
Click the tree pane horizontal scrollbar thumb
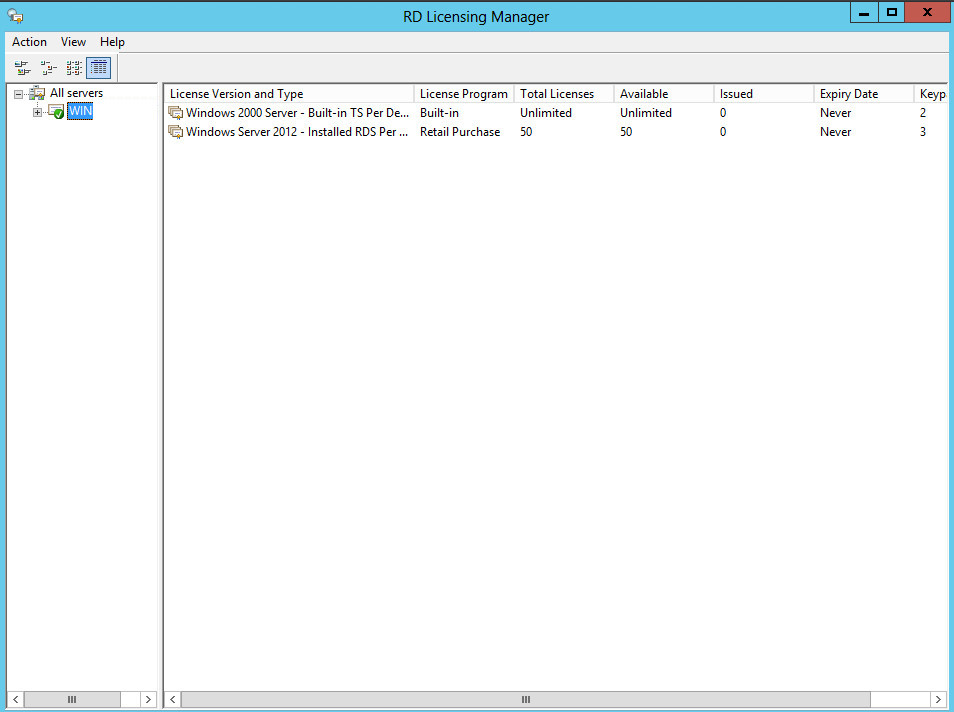pos(72,700)
